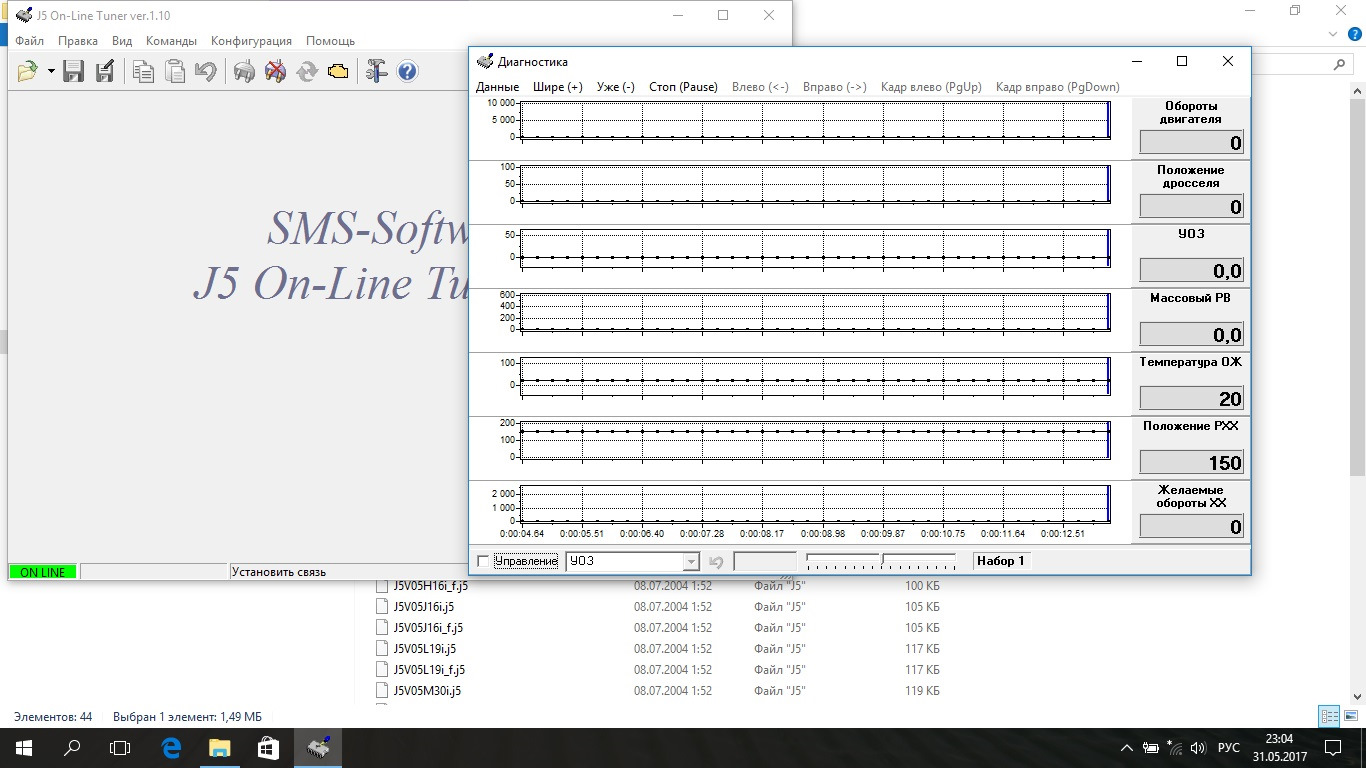
Task: Open Task View on the taskbar
Action: click(x=120, y=747)
